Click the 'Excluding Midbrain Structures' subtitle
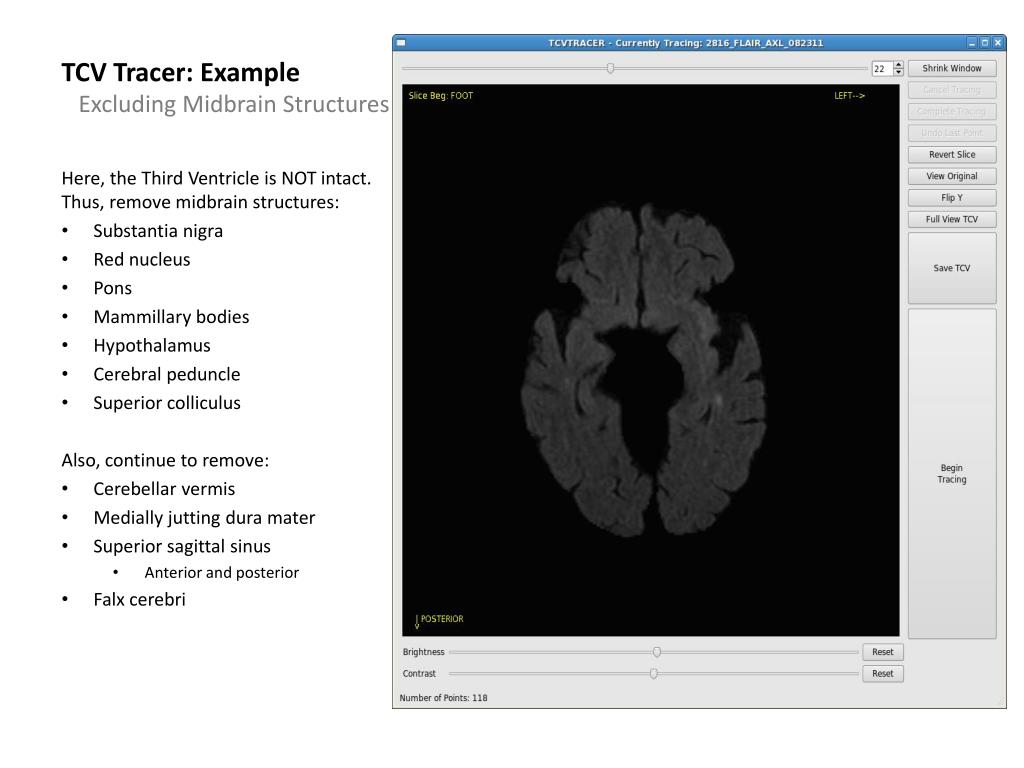The height and width of the screenshot is (768, 1024). [x=234, y=104]
